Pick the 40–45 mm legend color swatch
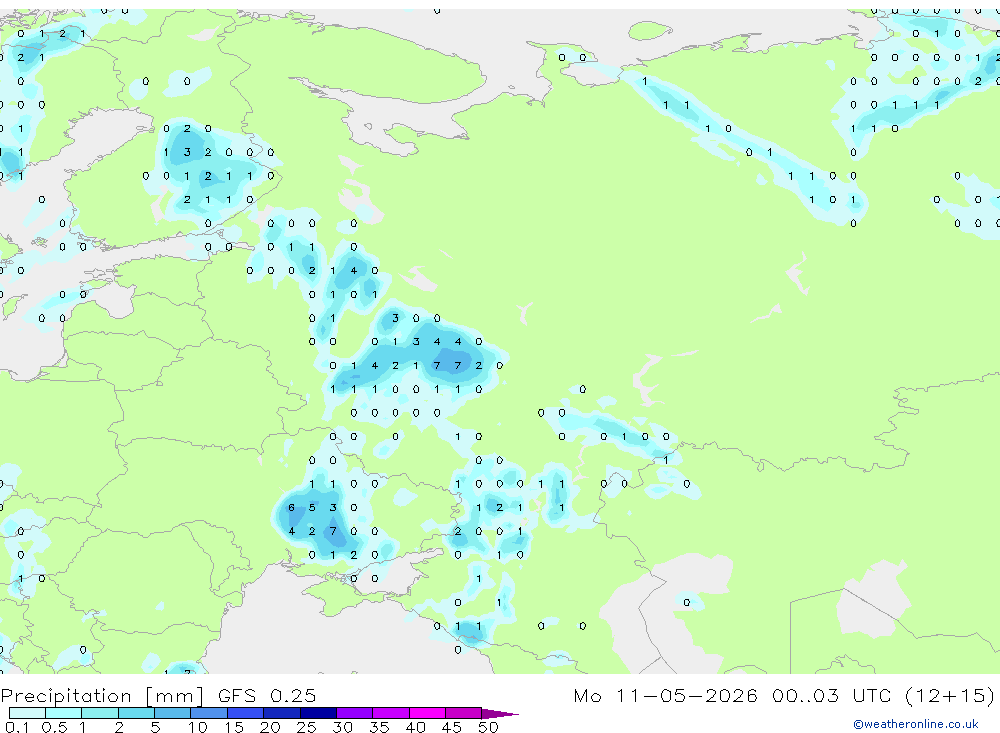This screenshot has height=733, width=1000. [x=427, y=713]
